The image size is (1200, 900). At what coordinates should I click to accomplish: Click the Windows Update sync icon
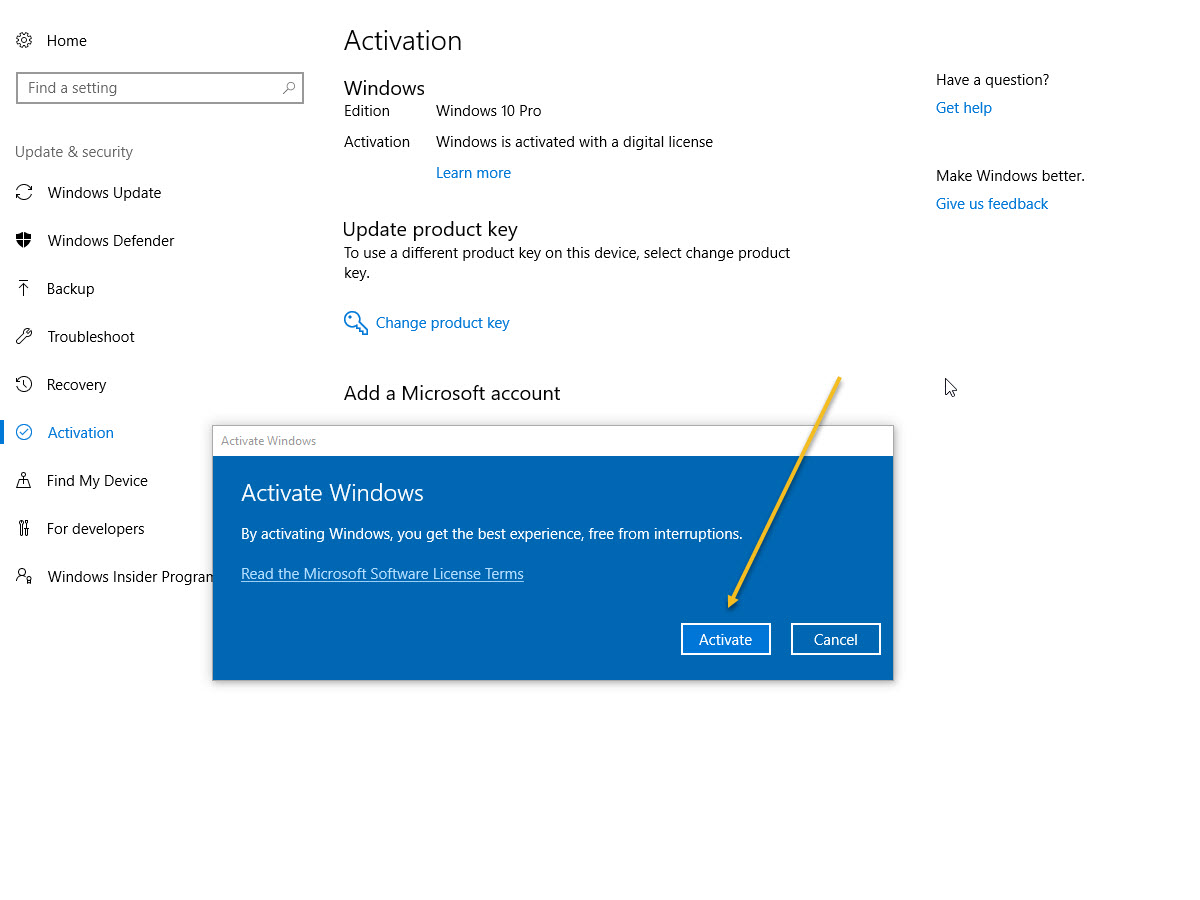click(x=24, y=192)
